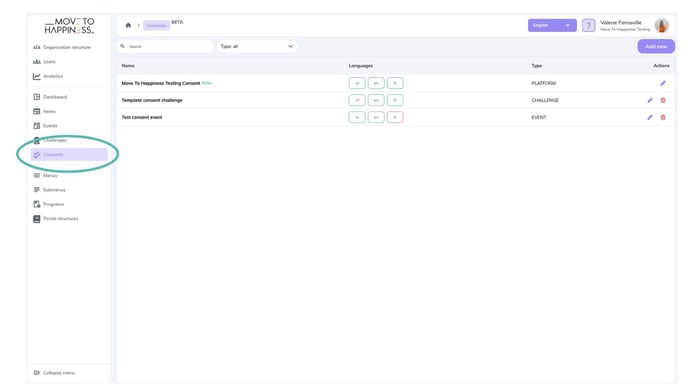Image resolution: width=688 pixels, height=387 pixels.
Task: Click the Name column header
Action: [128, 66]
